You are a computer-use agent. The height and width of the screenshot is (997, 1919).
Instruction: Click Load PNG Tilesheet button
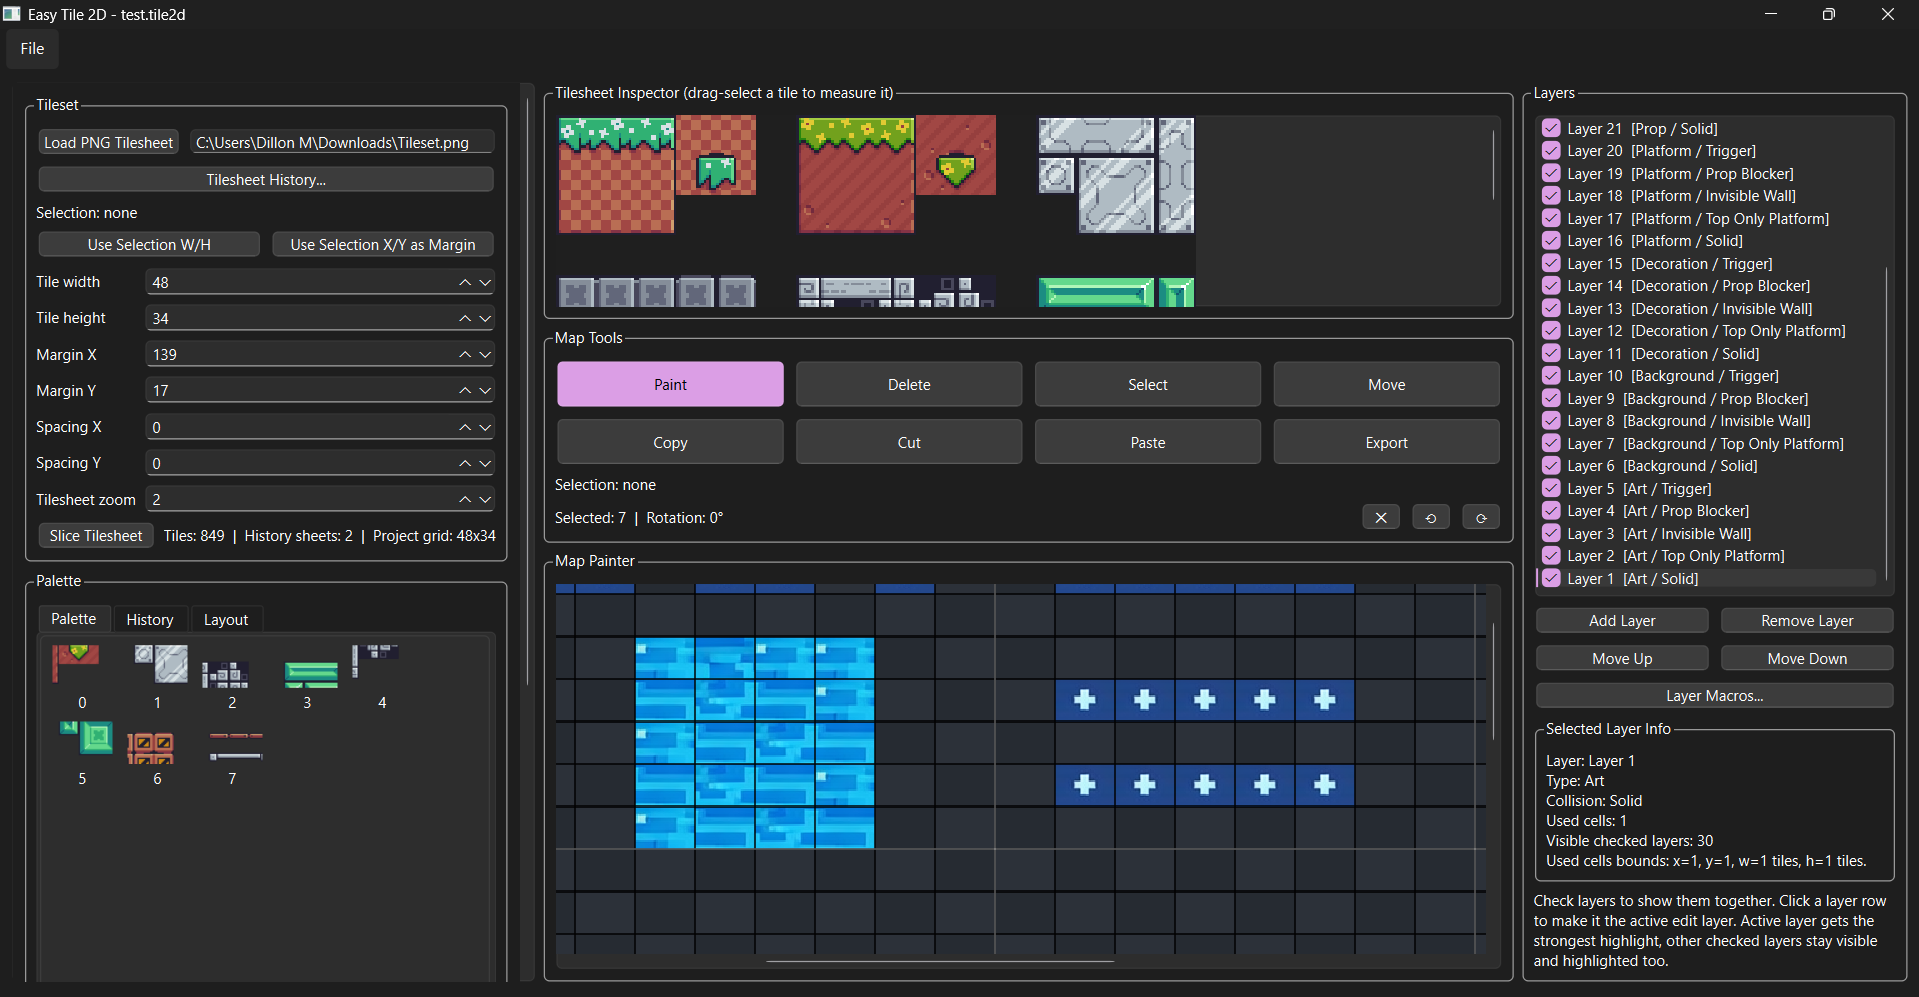[x=109, y=143]
